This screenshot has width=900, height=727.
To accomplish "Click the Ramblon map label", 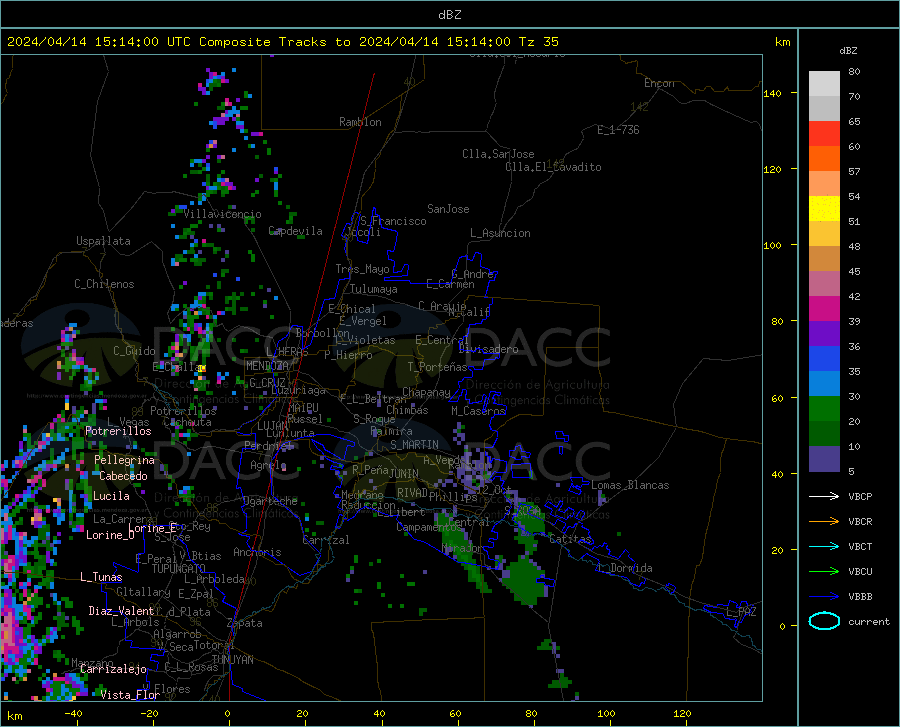I will [x=360, y=122].
